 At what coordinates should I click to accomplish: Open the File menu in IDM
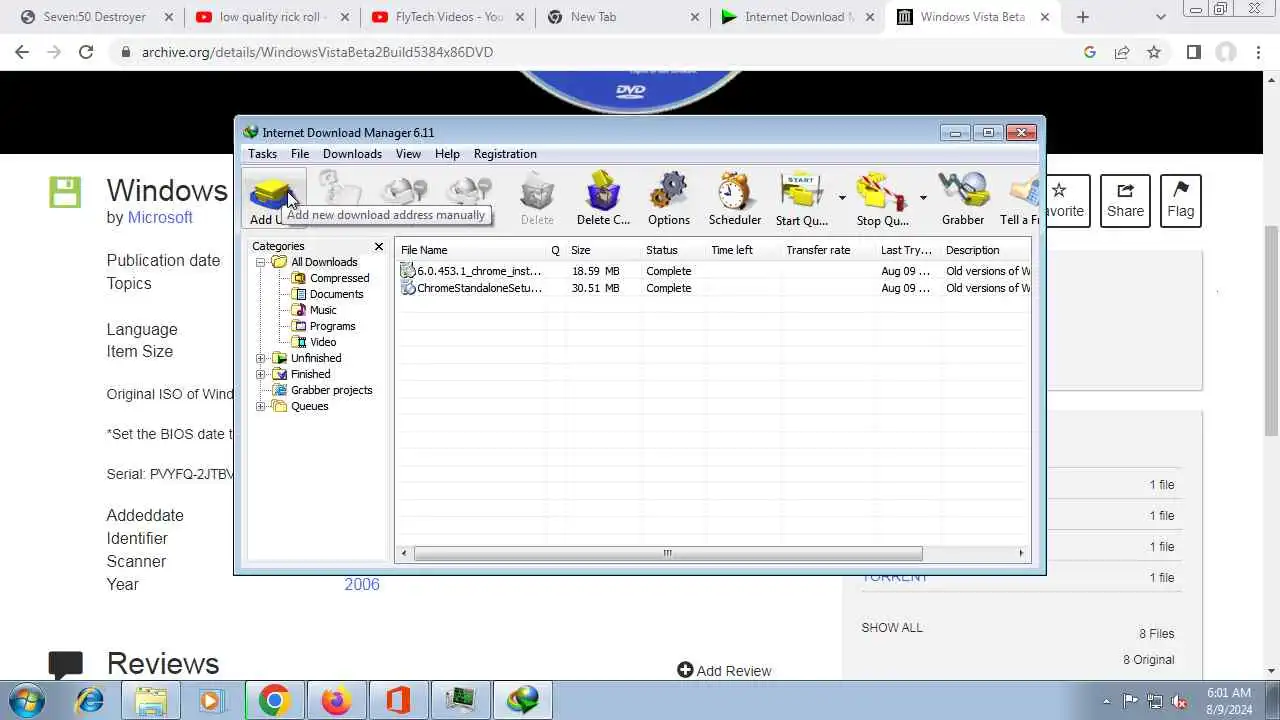300,154
